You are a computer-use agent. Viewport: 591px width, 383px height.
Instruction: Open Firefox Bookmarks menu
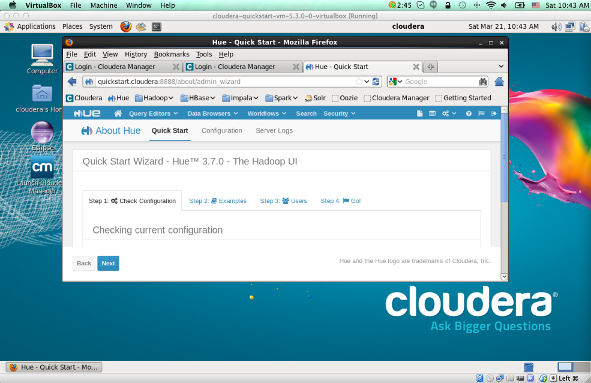coord(171,54)
